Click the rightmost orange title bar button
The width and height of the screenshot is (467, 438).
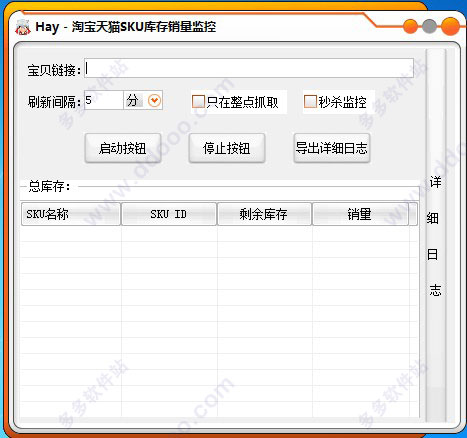click(450, 26)
